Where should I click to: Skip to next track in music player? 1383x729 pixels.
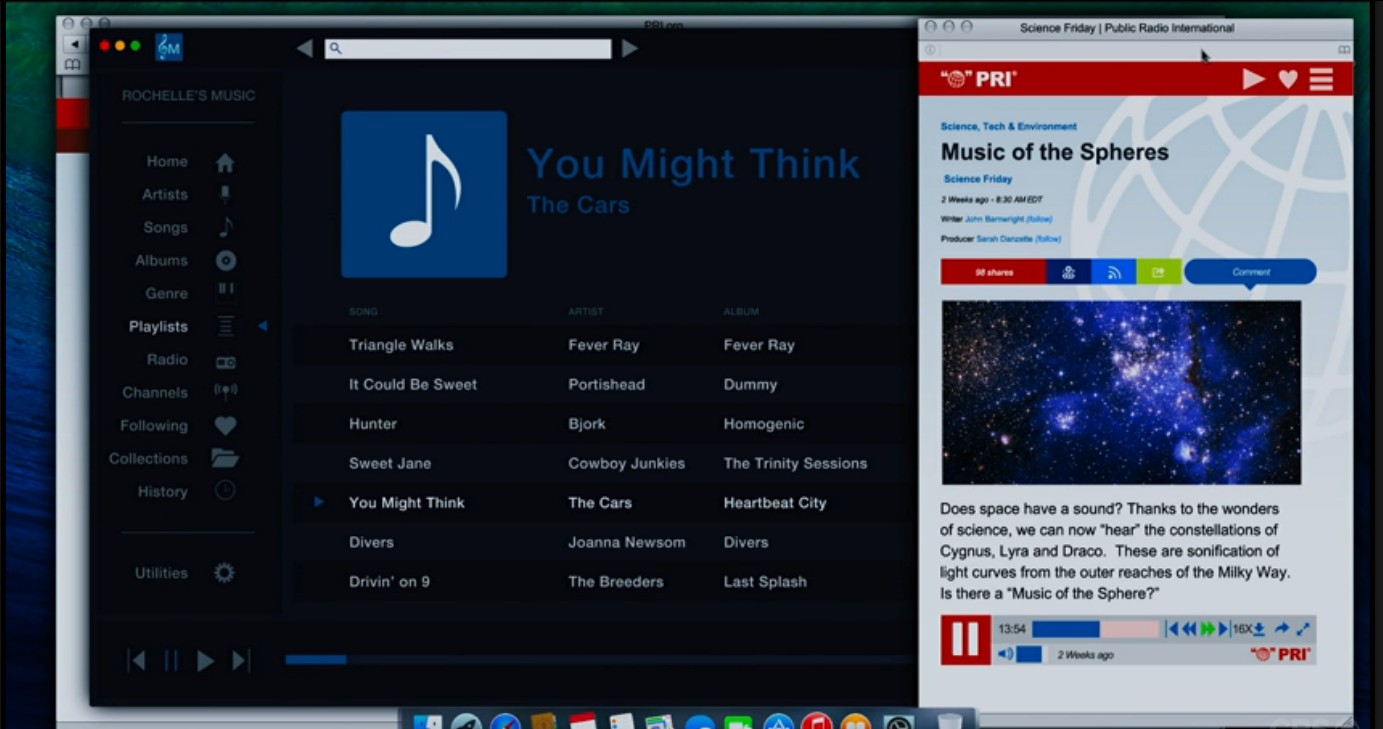click(x=240, y=660)
